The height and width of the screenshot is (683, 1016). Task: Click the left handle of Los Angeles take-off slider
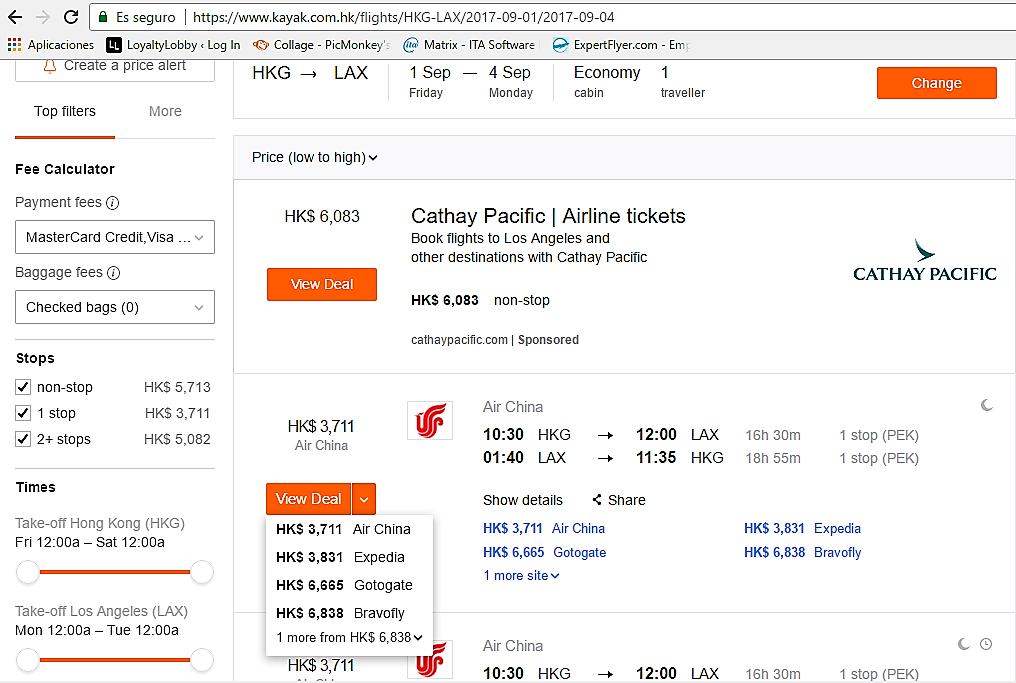point(28,660)
